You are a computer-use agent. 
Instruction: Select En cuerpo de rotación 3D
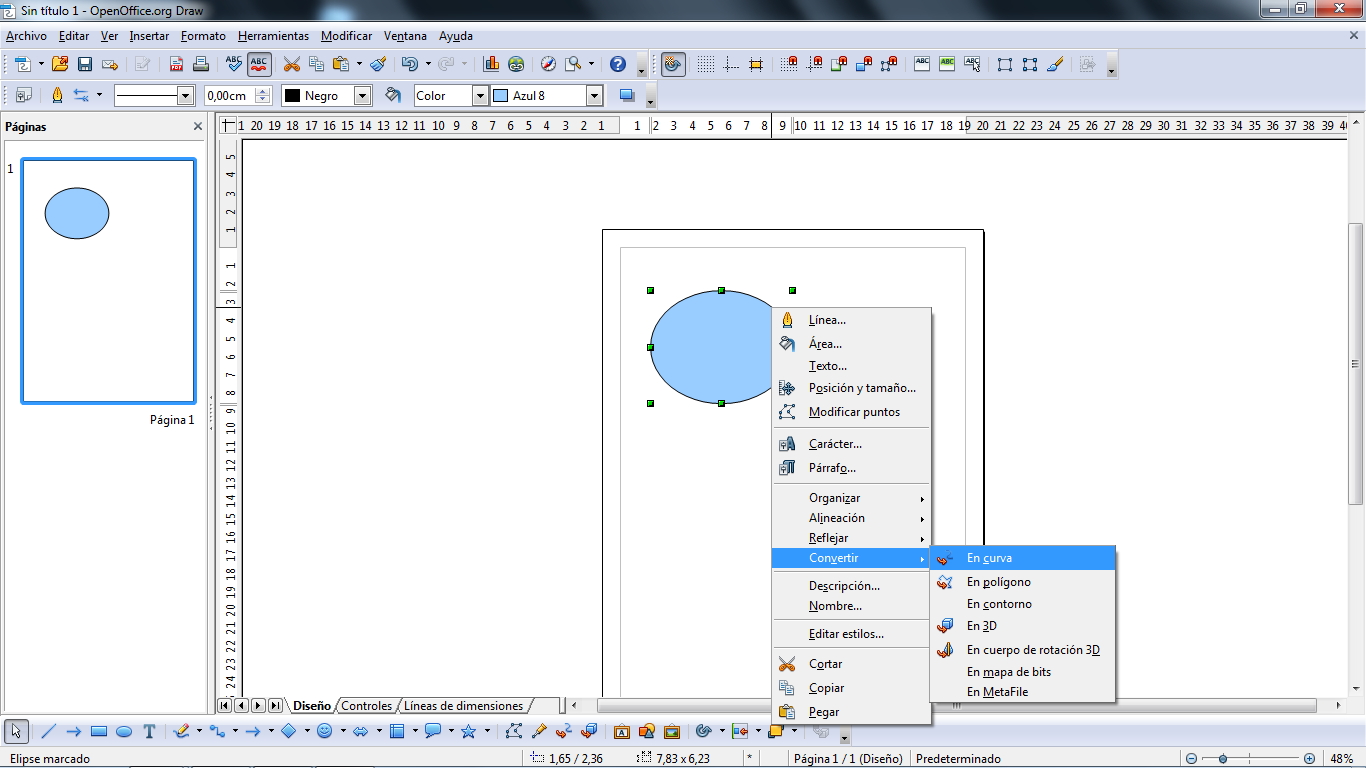[x=1022, y=650]
